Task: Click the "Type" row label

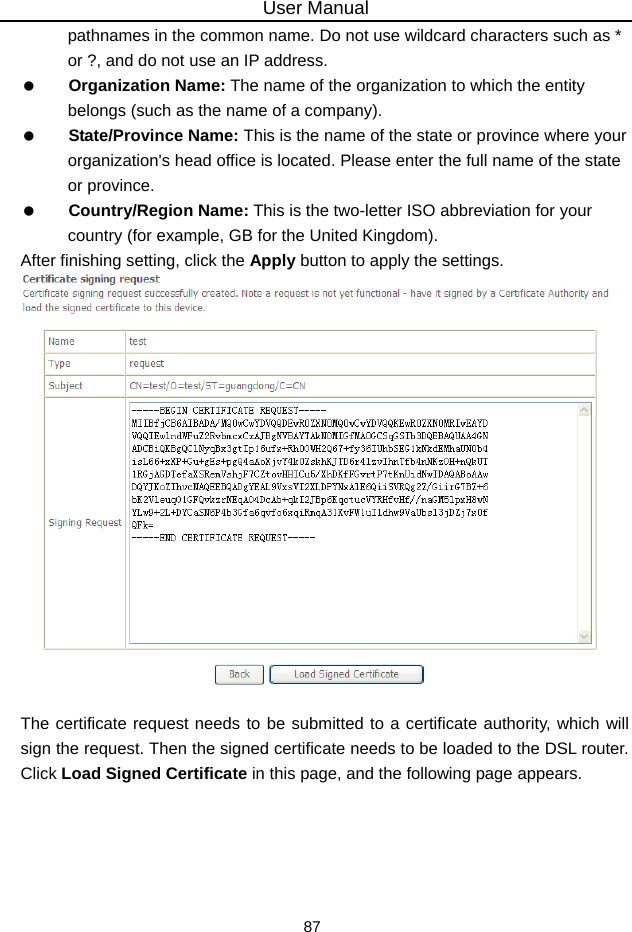Action: click(59, 364)
